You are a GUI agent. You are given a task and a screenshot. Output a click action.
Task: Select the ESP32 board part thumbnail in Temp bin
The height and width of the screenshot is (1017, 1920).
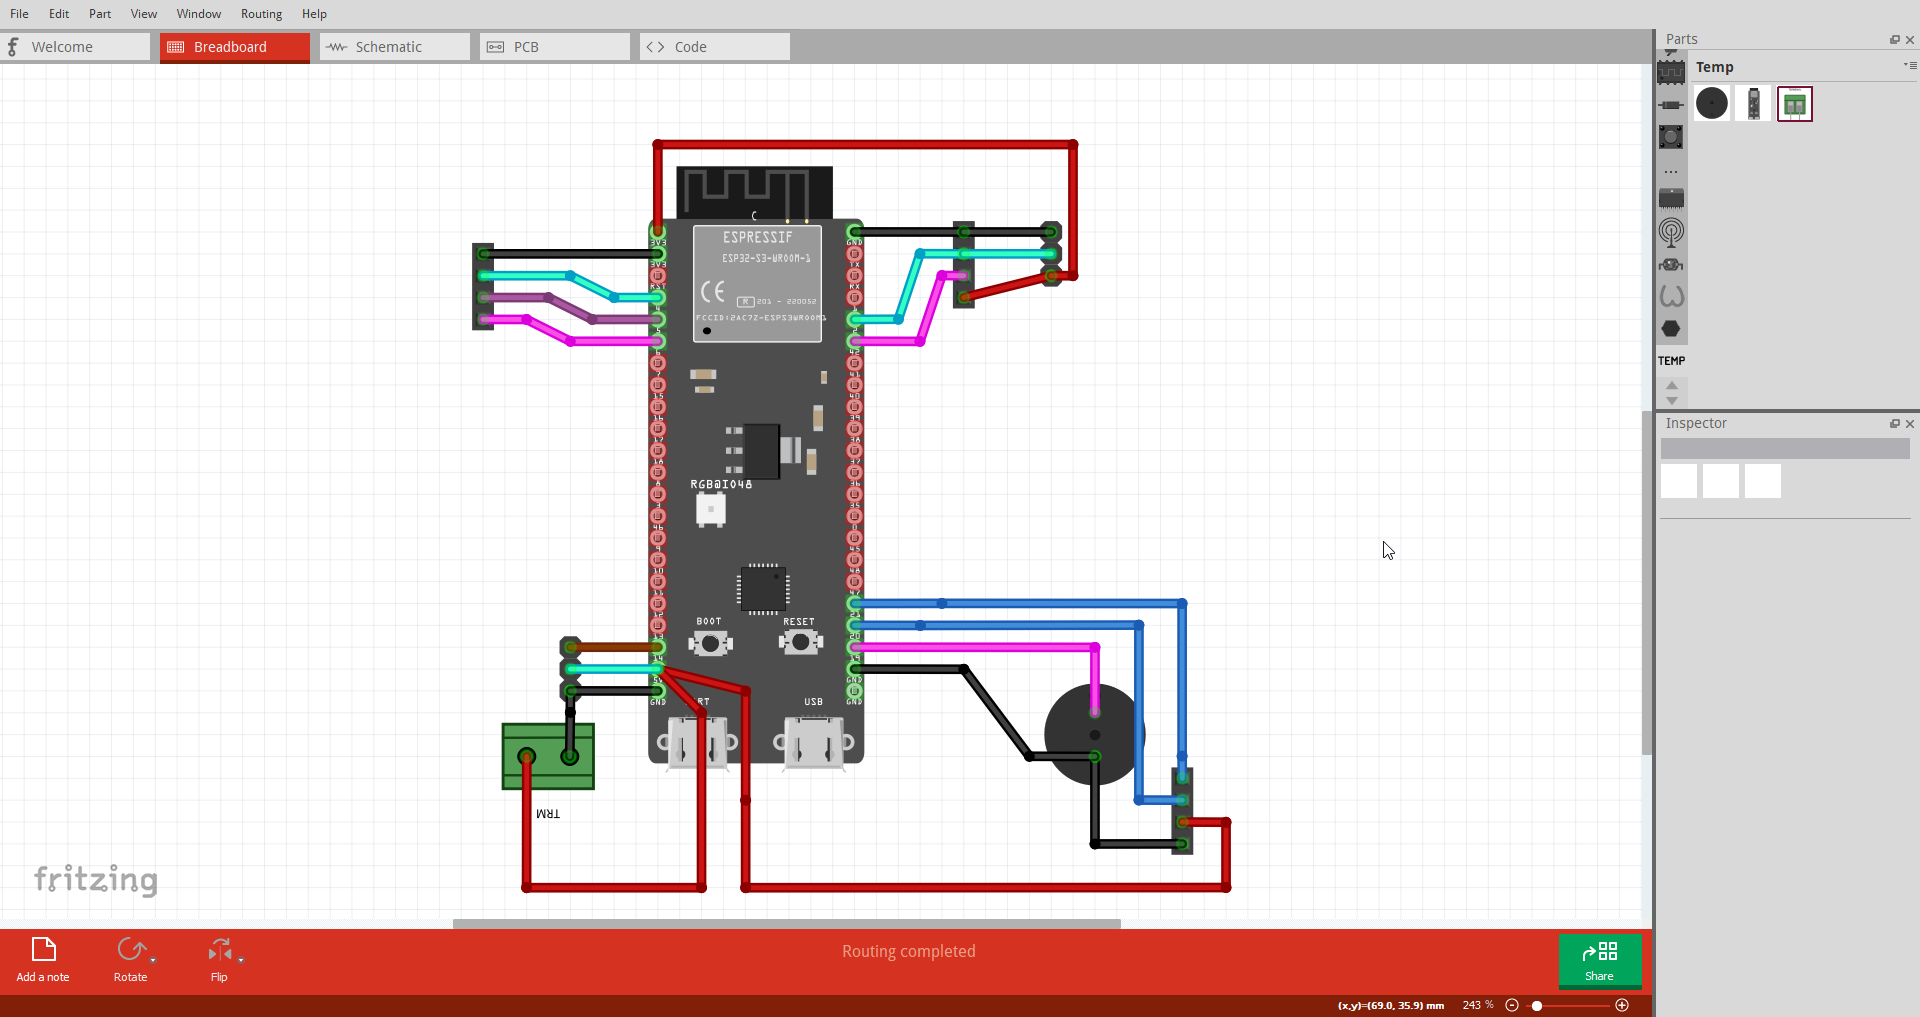point(1754,103)
